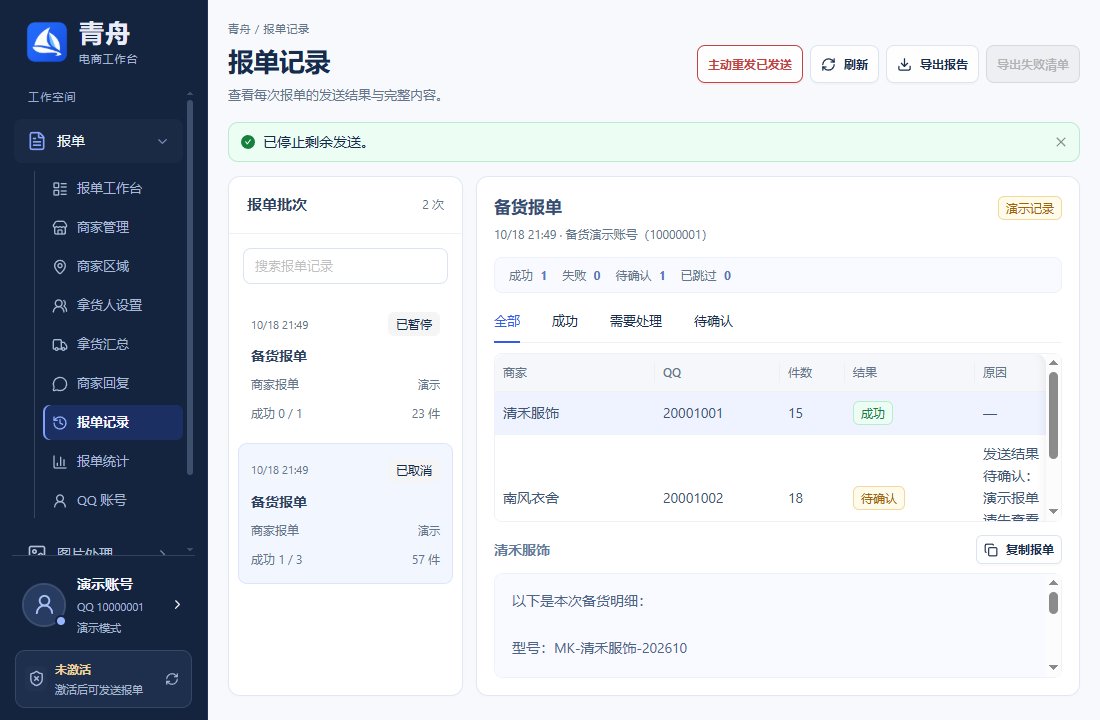Click table scrollbar up arrow
Image resolution: width=1100 pixels, height=720 pixels.
1053,363
